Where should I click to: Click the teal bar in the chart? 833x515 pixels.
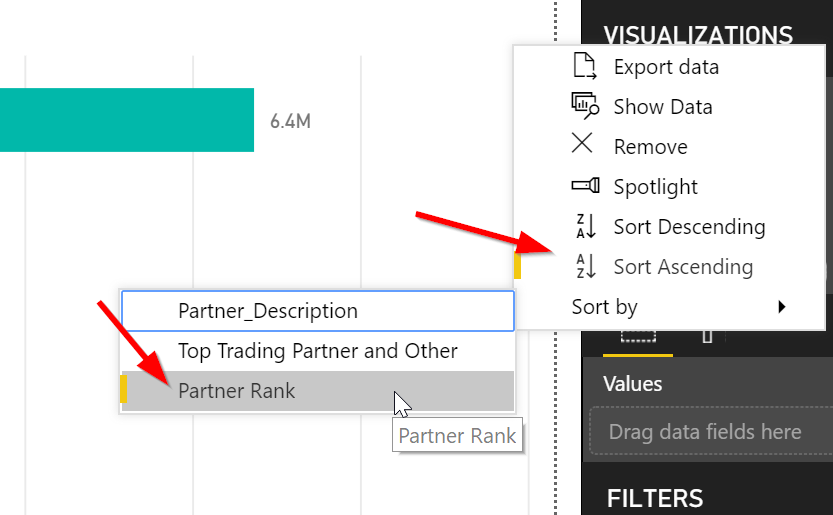click(x=125, y=120)
